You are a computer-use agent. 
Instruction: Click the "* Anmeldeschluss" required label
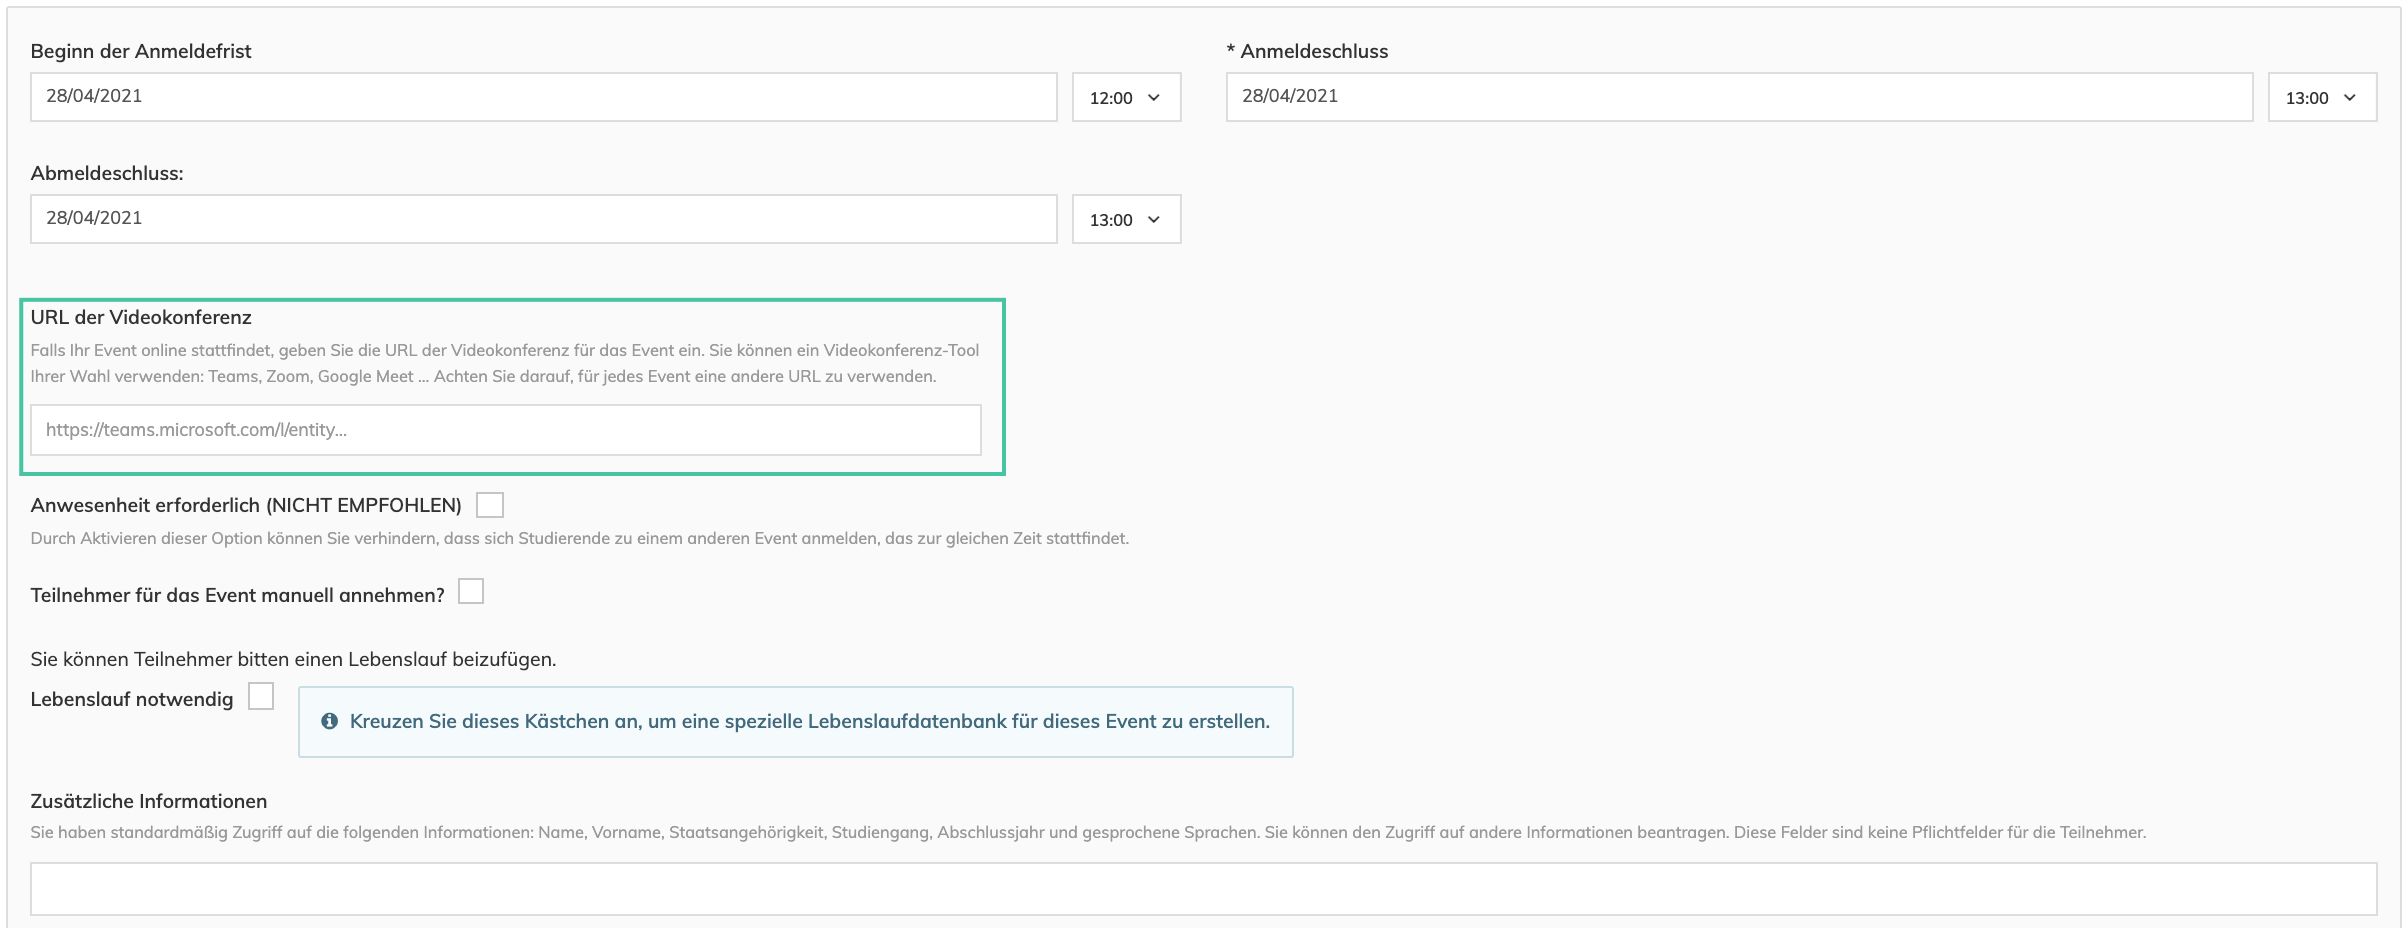1307,51
